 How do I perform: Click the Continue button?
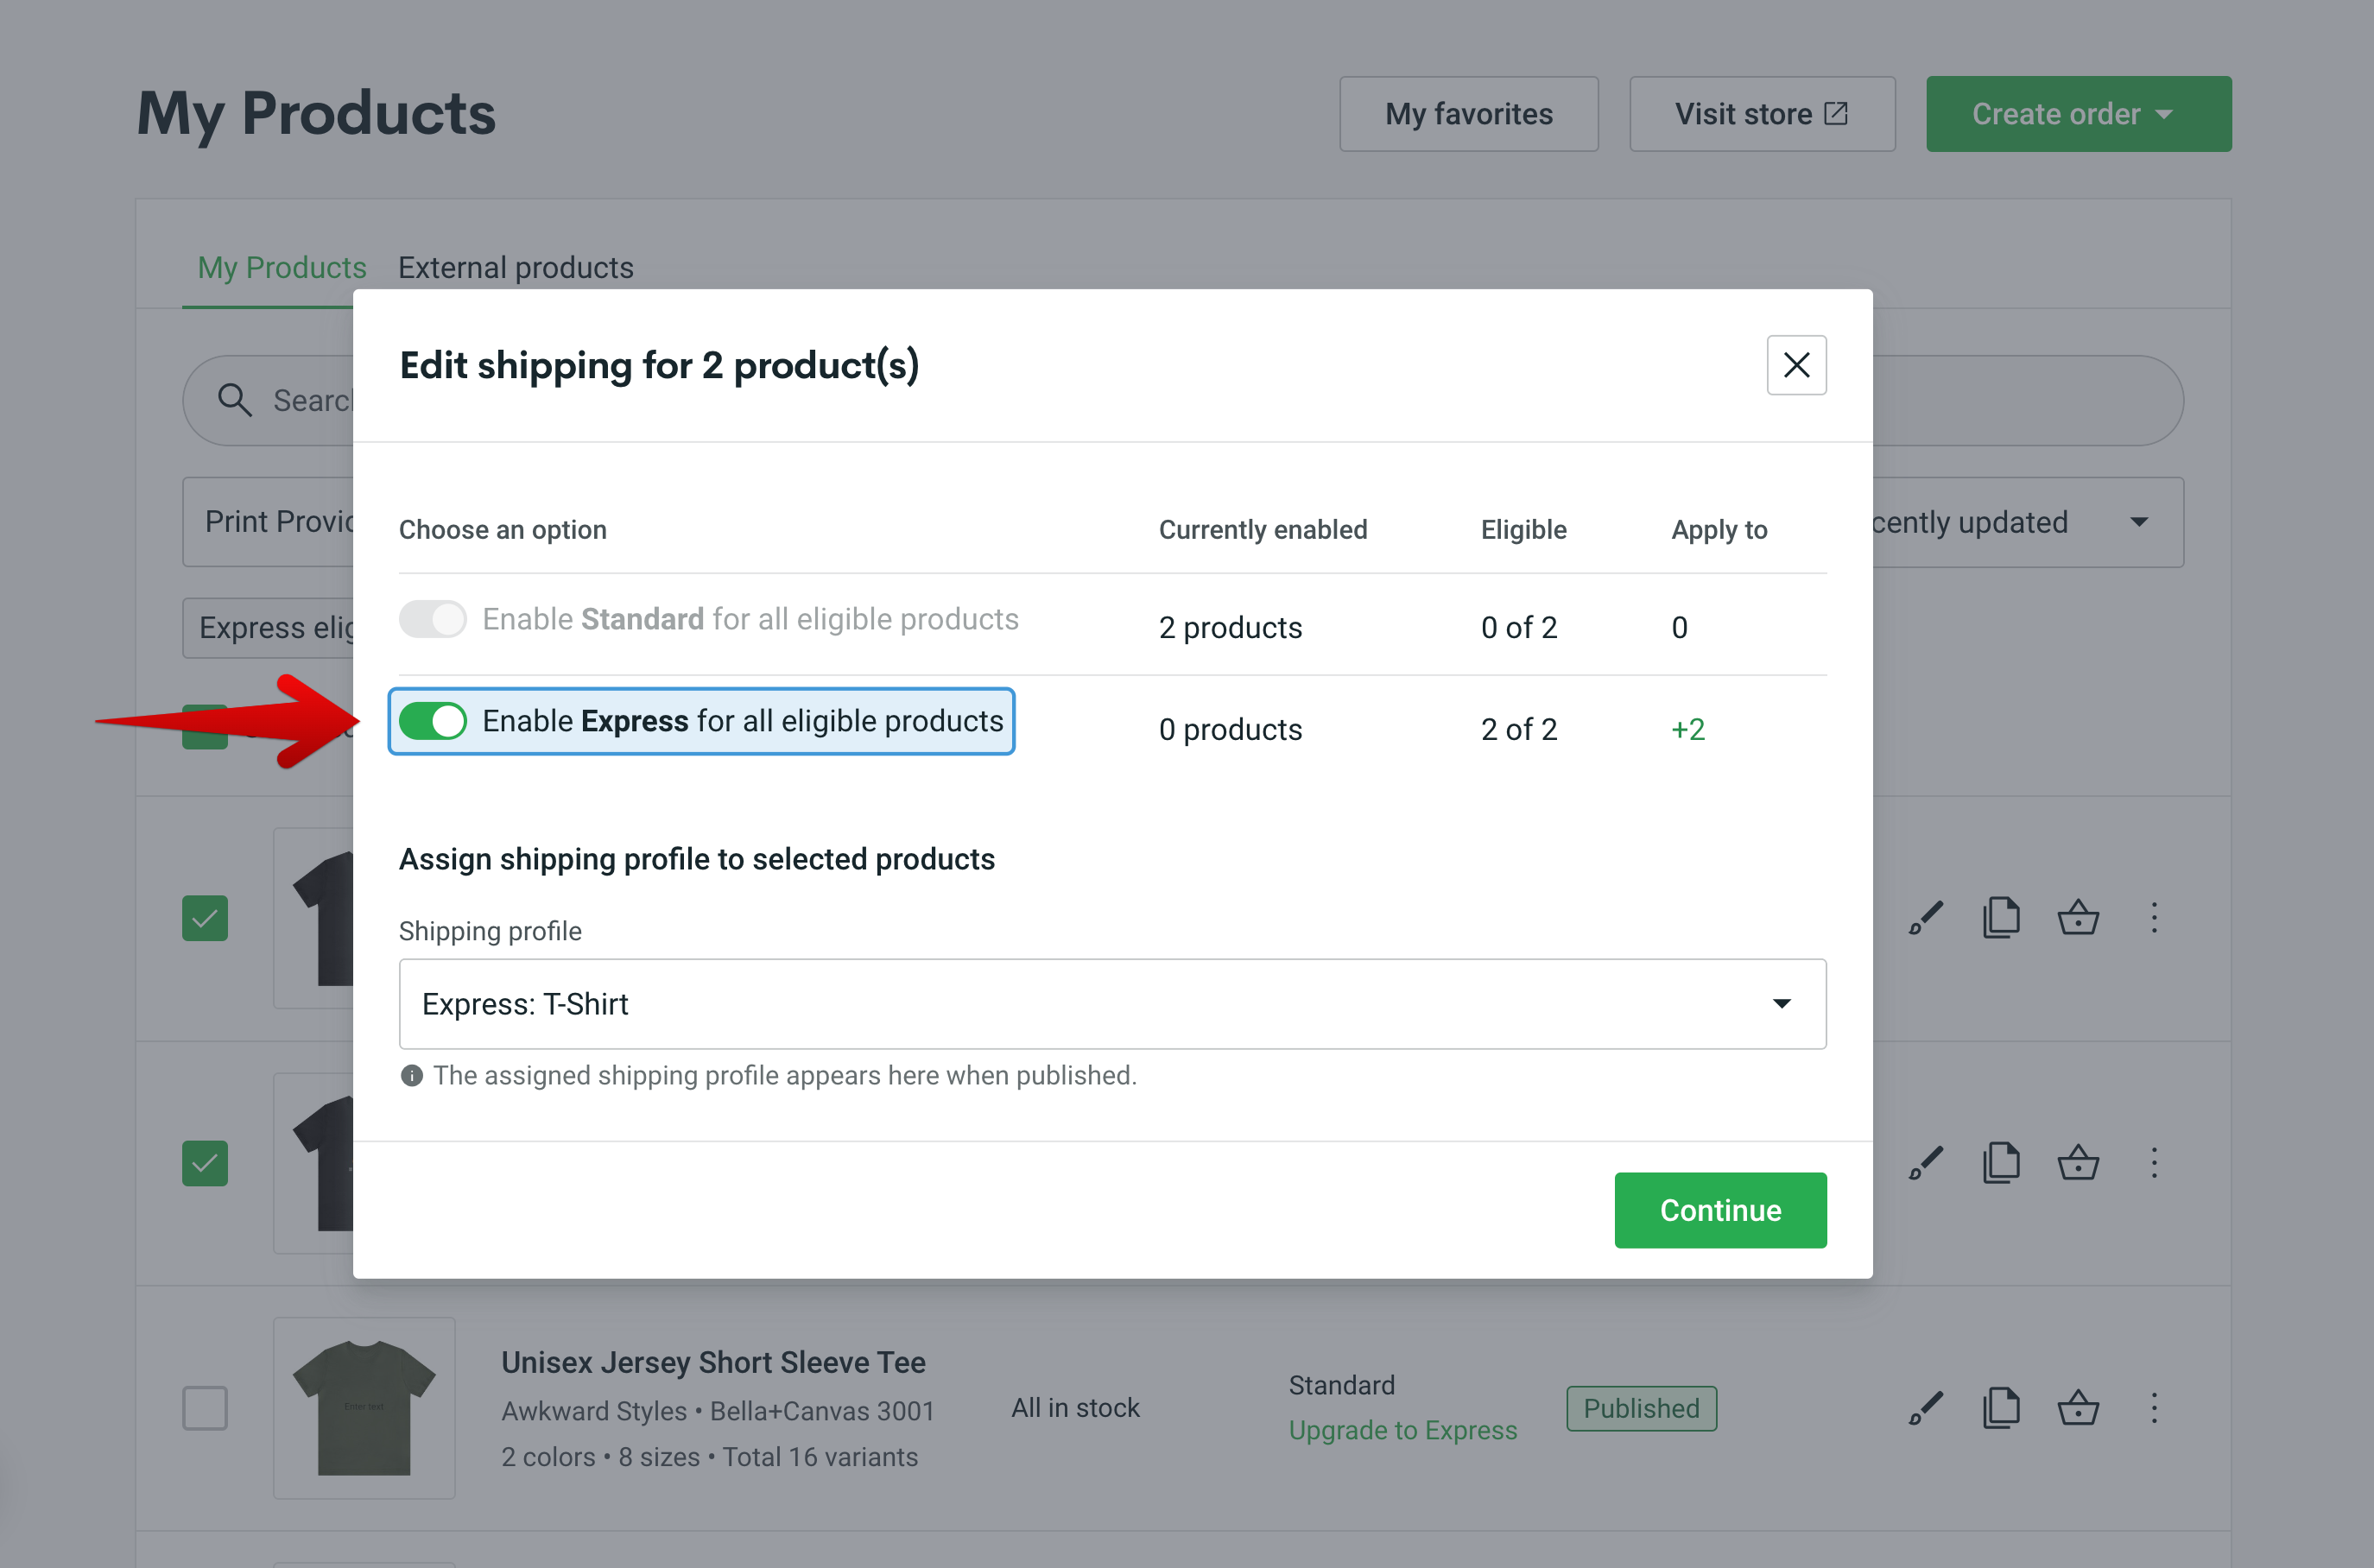1720,1210
